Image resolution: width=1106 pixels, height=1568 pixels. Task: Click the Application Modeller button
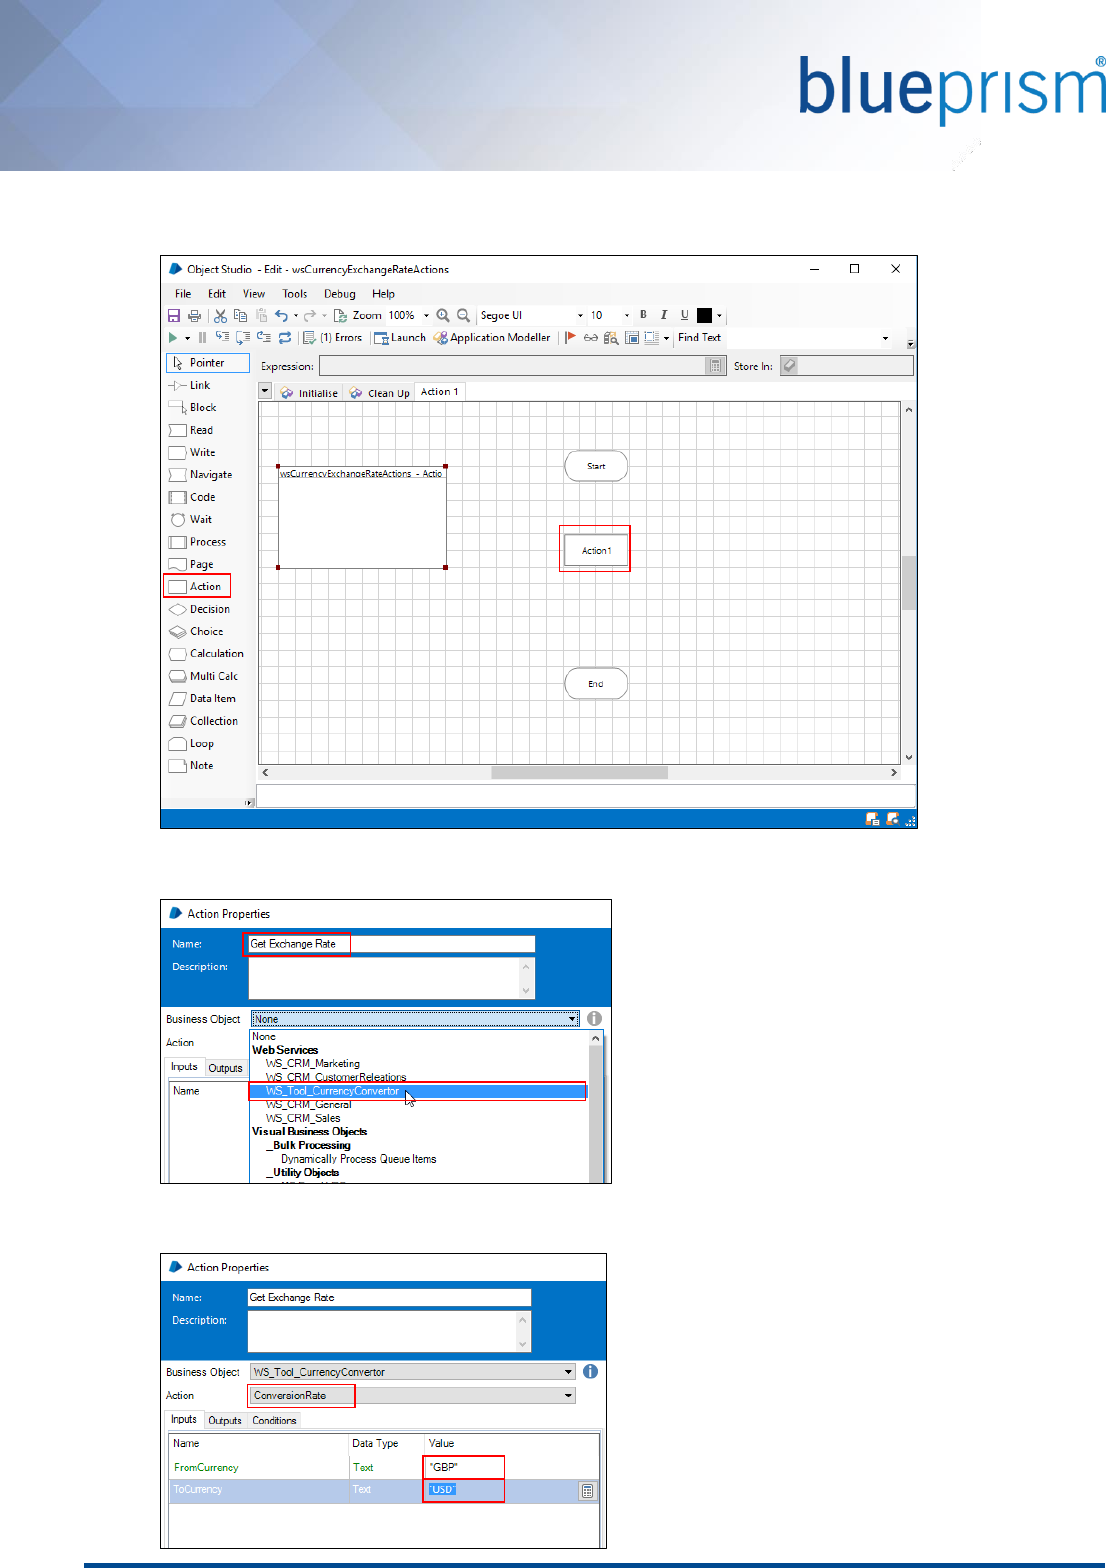click(x=492, y=338)
